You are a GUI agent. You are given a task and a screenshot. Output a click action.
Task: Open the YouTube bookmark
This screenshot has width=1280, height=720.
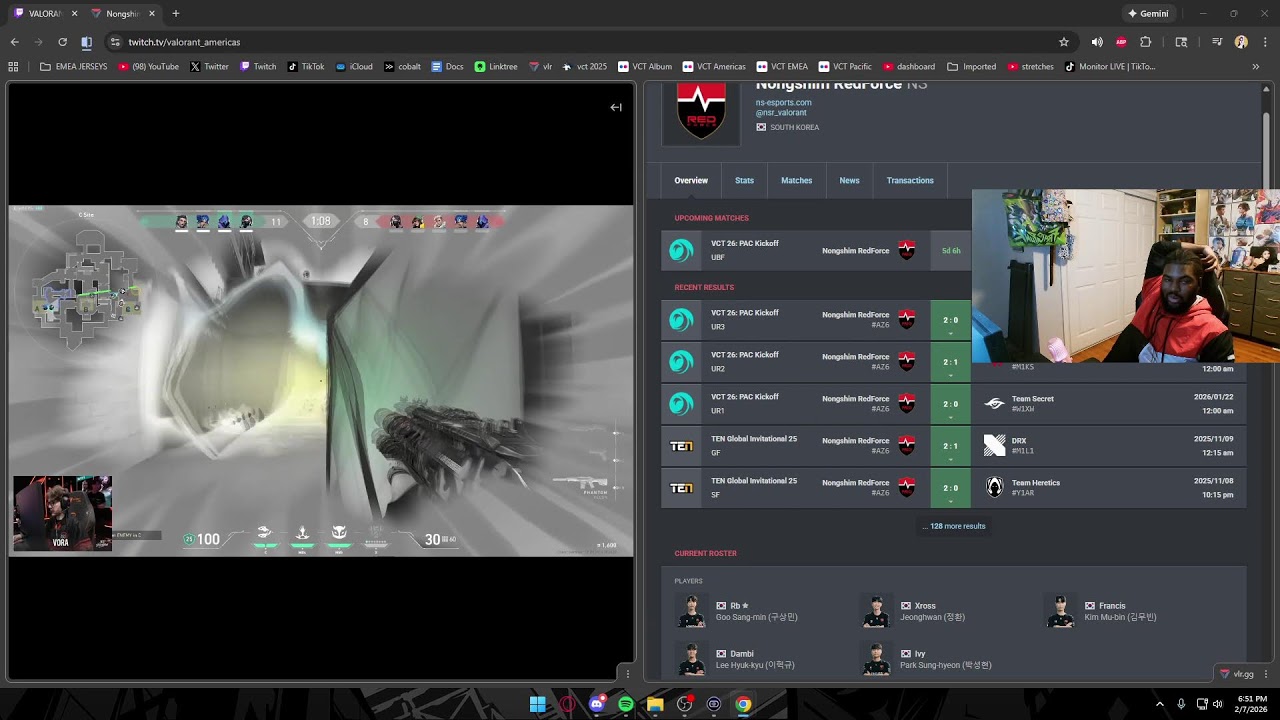coord(149,67)
